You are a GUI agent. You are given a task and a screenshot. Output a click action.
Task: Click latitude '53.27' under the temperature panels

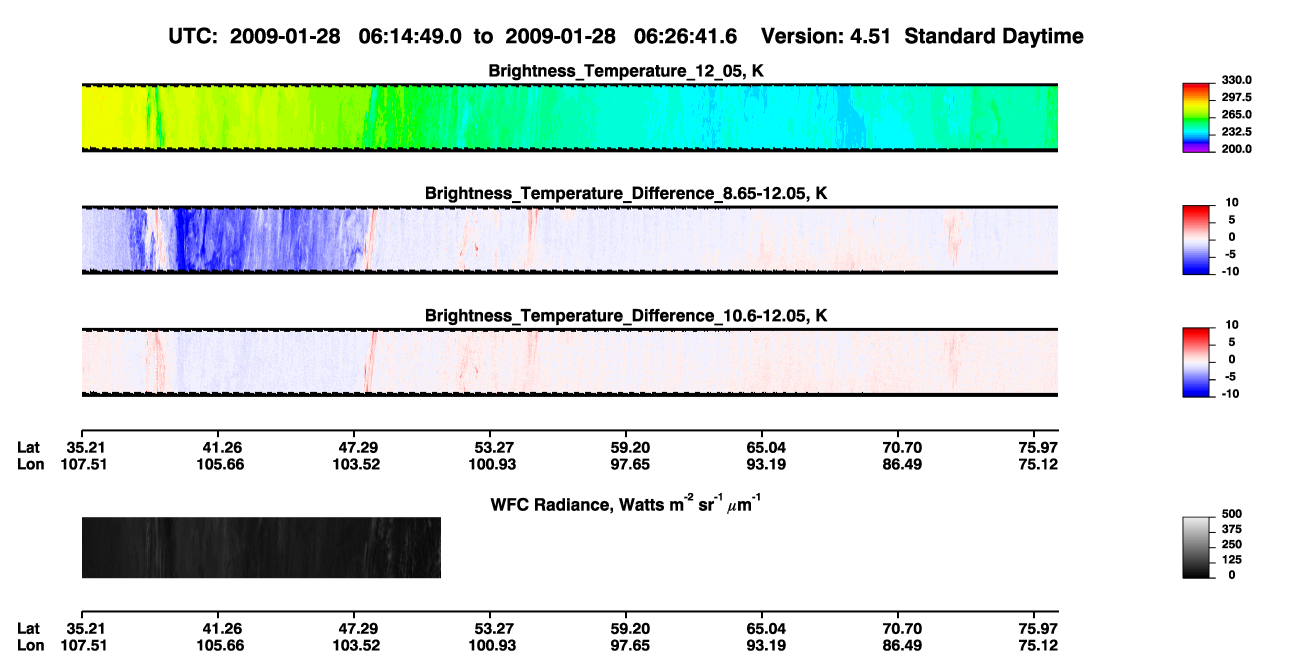click(x=489, y=448)
